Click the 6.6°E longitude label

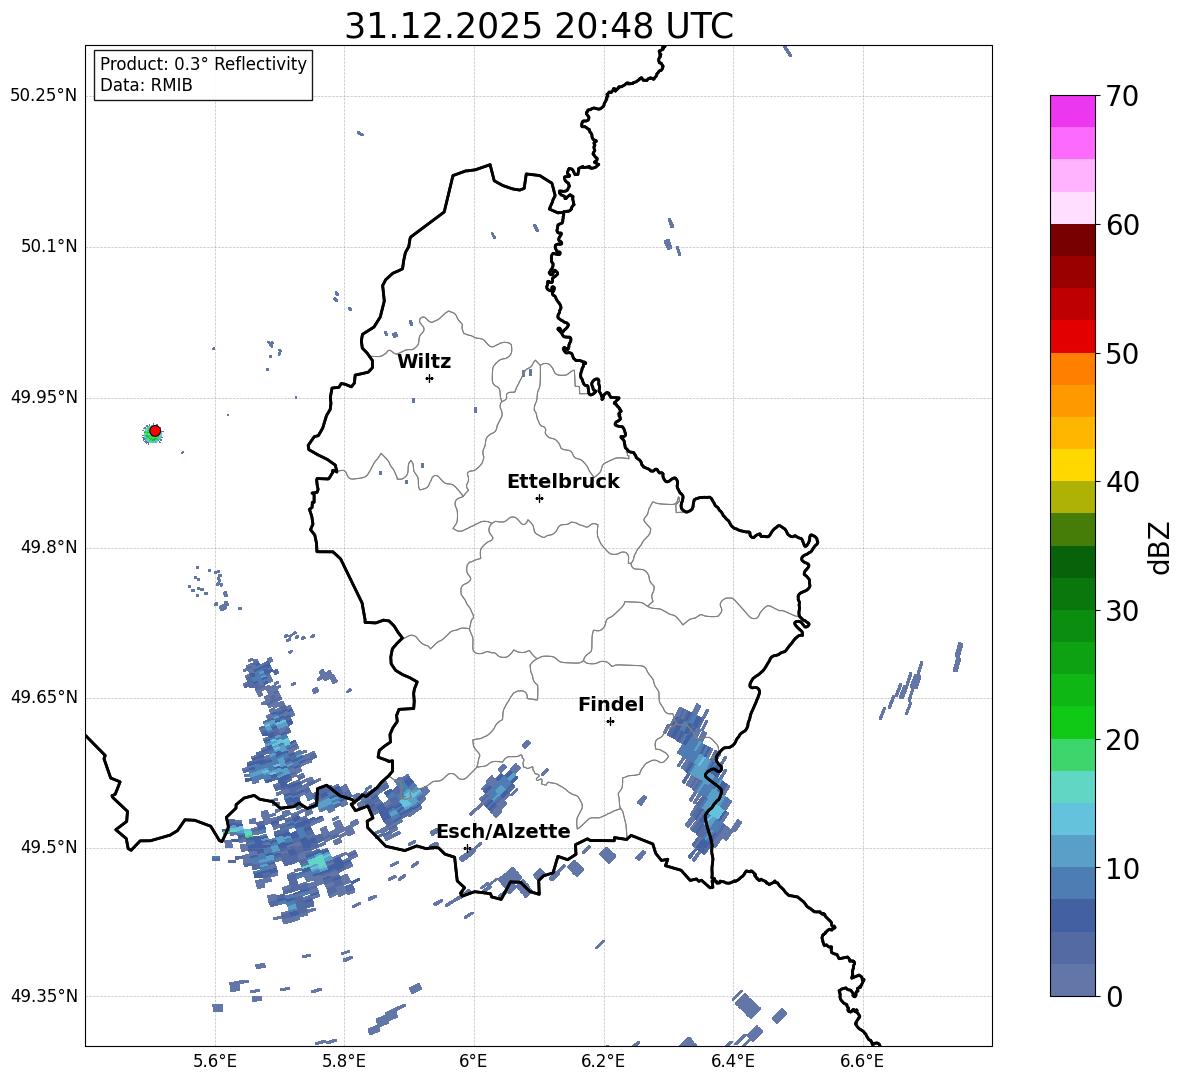pyautogui.click(x=862, y=1062)
